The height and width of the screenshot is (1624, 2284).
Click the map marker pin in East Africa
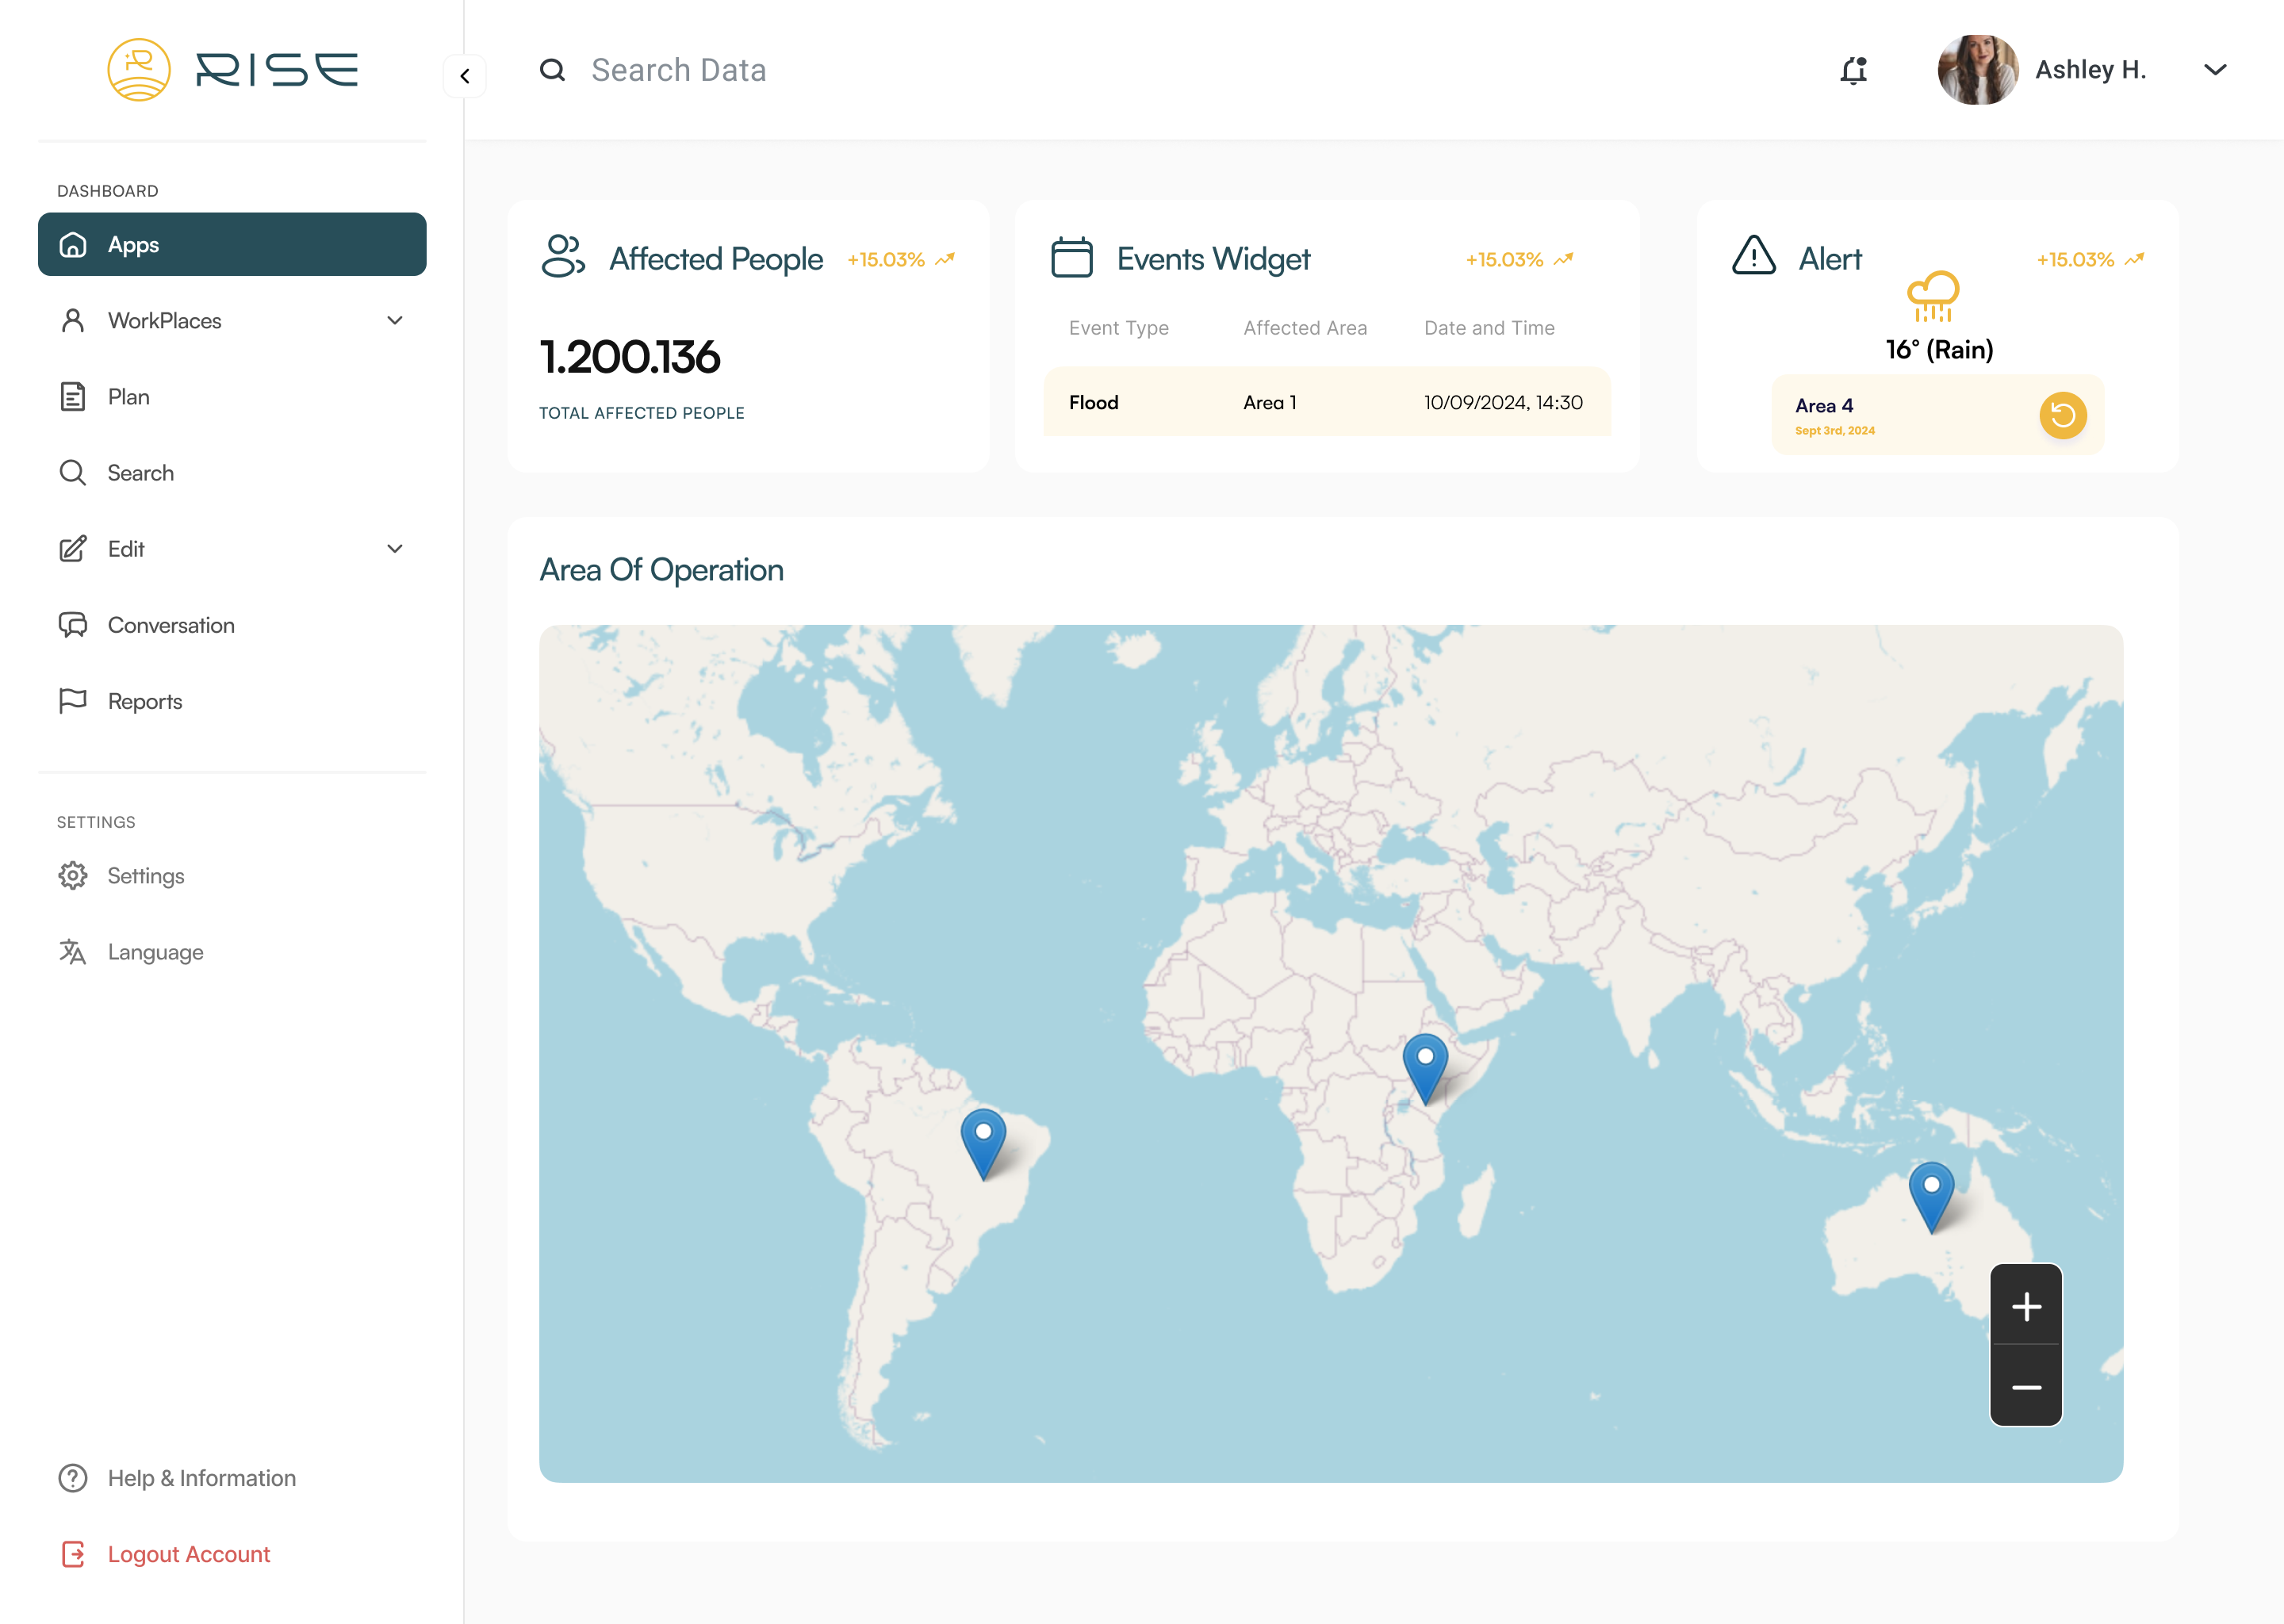click(1424, 1066)
